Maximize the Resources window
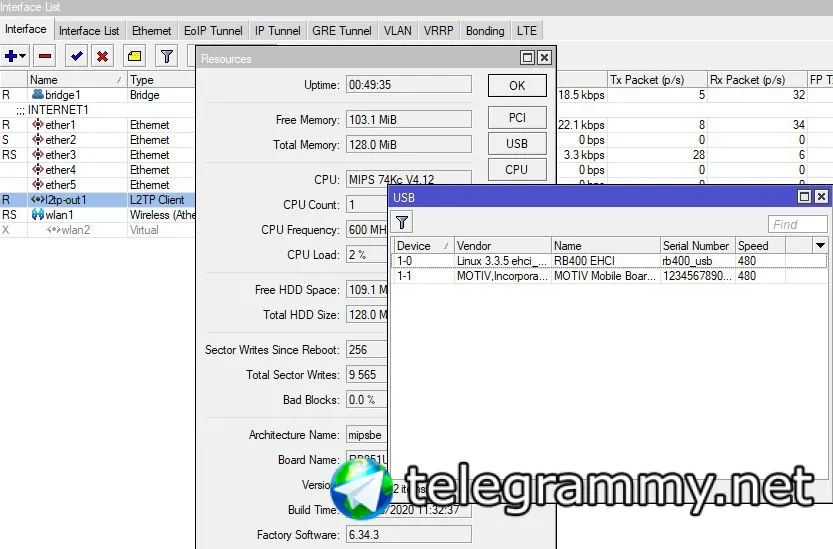 tap(527, 57)
